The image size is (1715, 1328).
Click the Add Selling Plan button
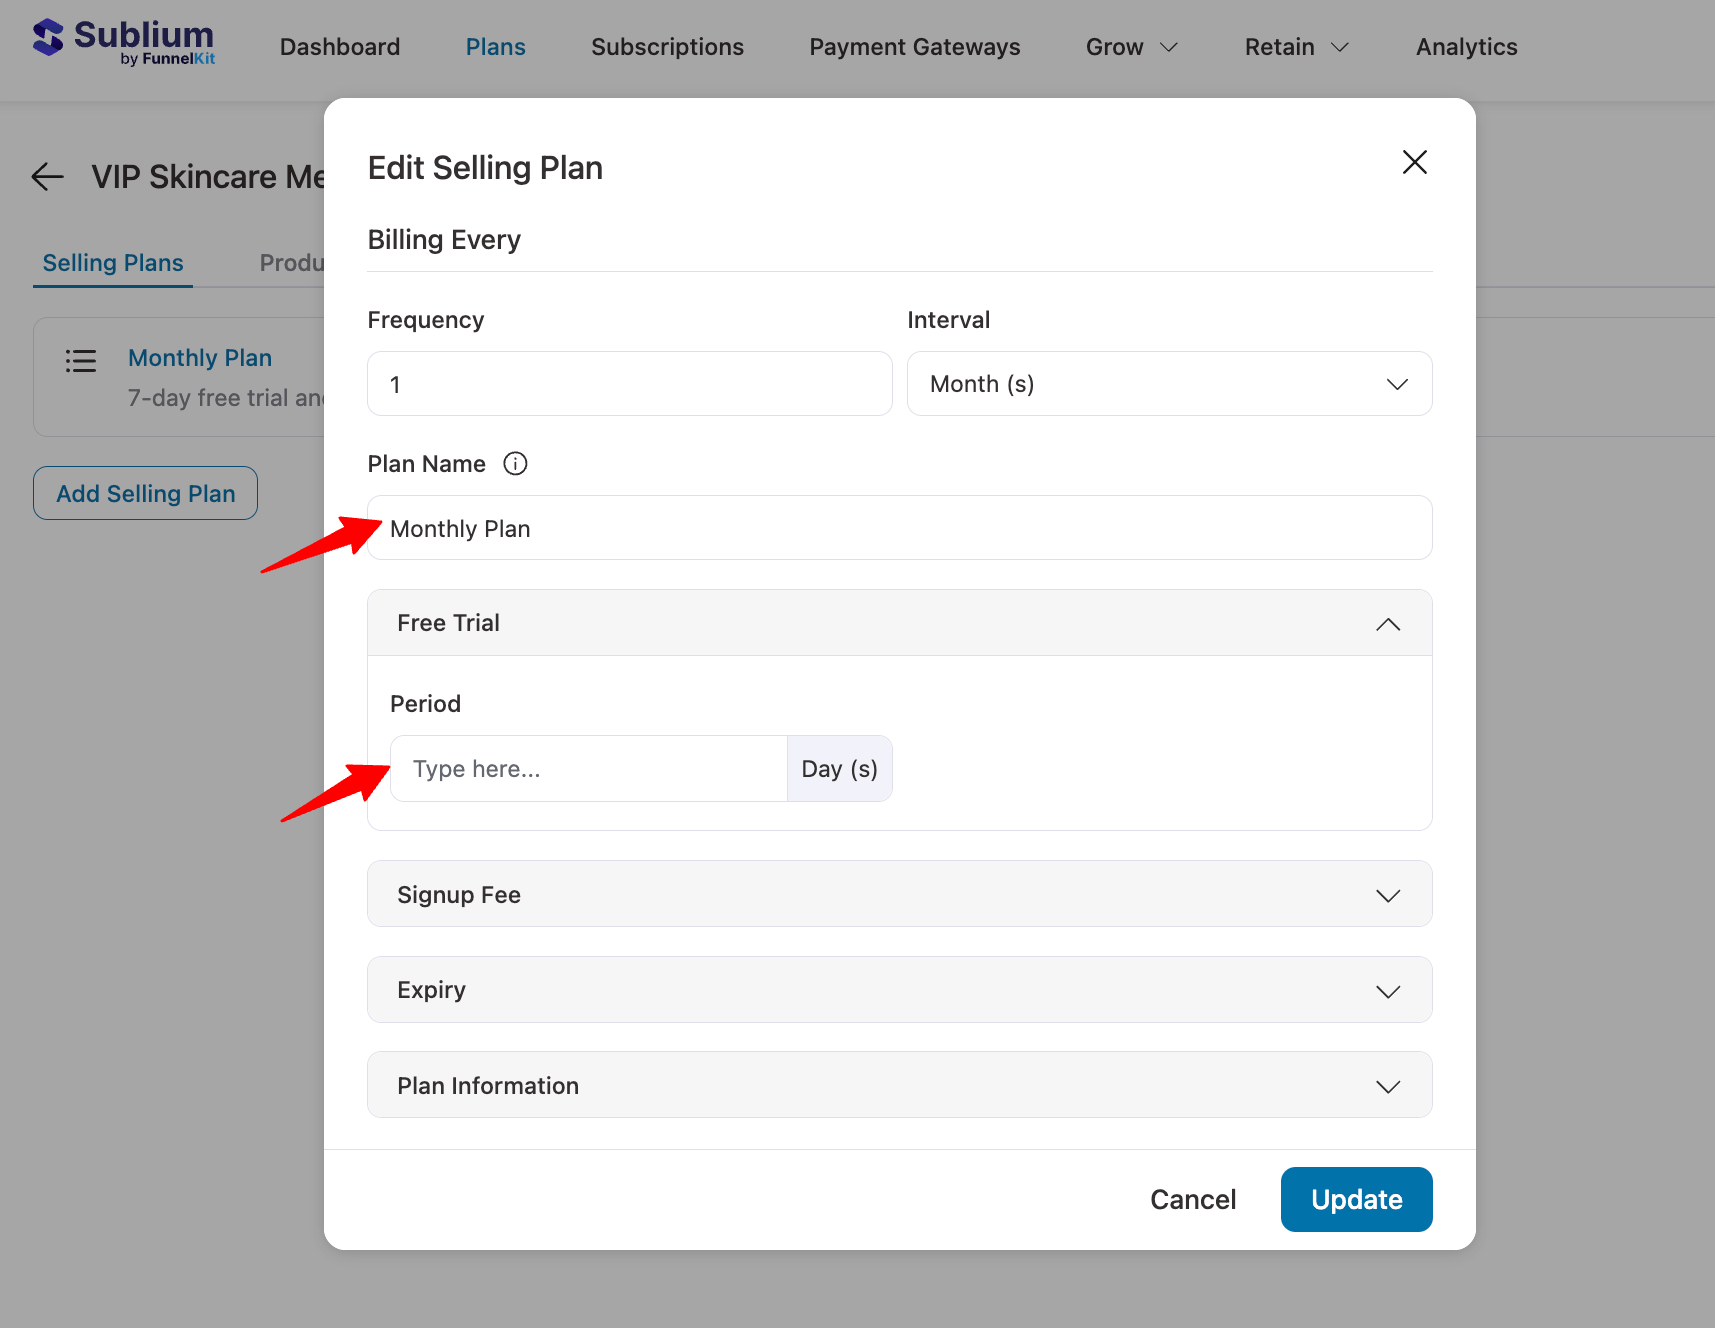click(x=145, y=493)
